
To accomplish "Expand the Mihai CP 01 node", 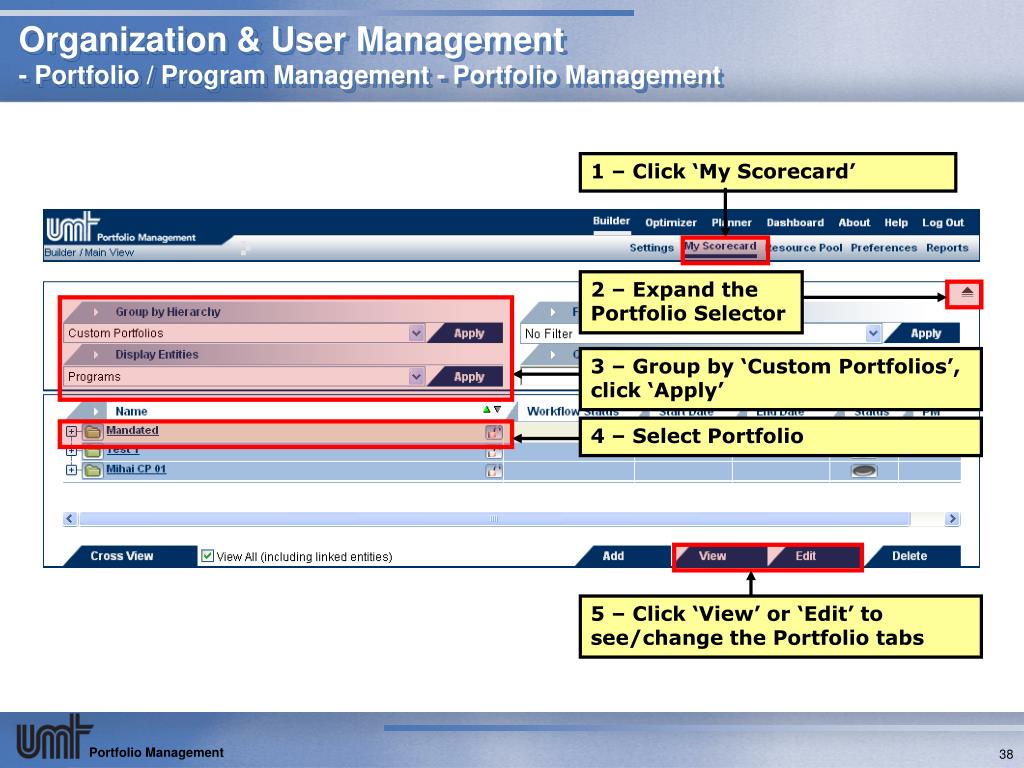I will pyautogui.click(x=71, y=470).
